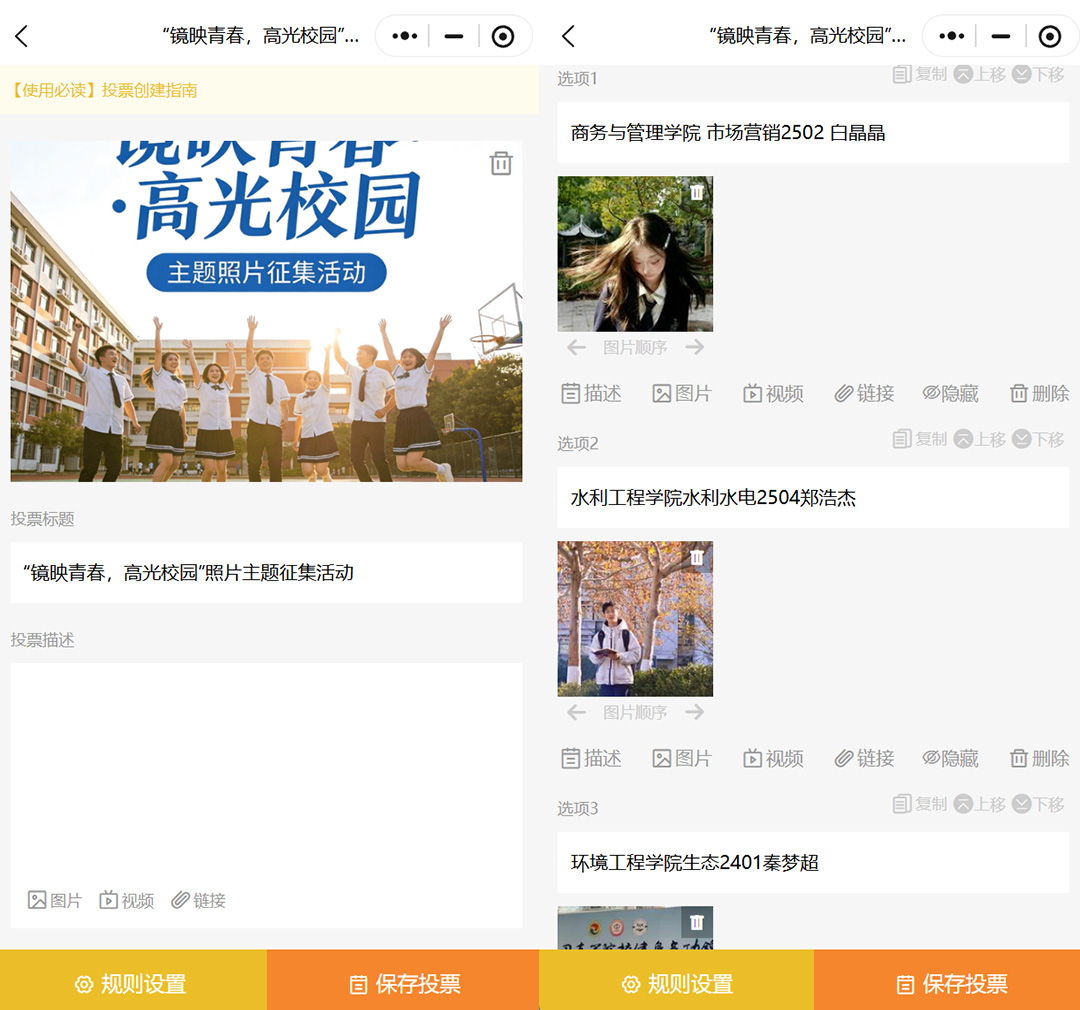The image size is (1080, 1010).
Task: Delete 选项2 with the 删除 icon
Action: pyautogui.click(x=1039, y=758)
